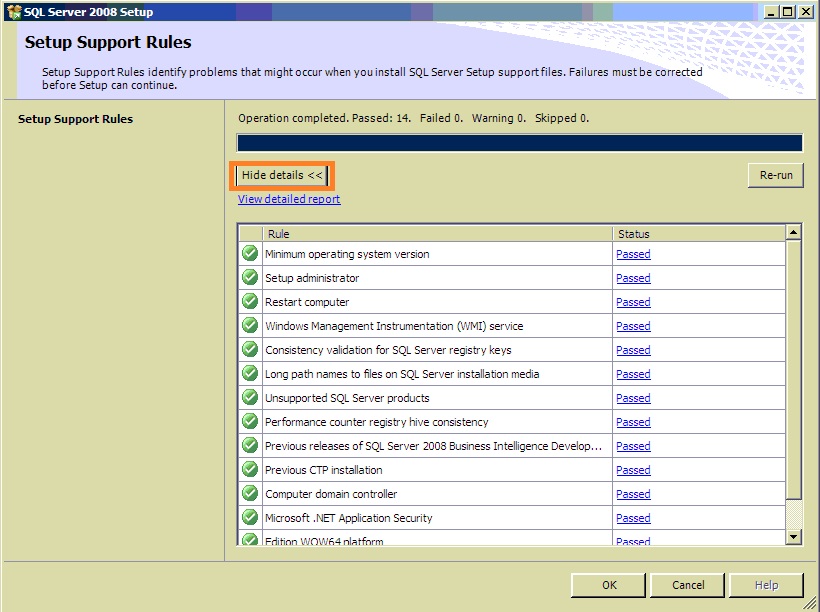Click check icon for Microsoft .NET Application Security

[x=250, y=518]
